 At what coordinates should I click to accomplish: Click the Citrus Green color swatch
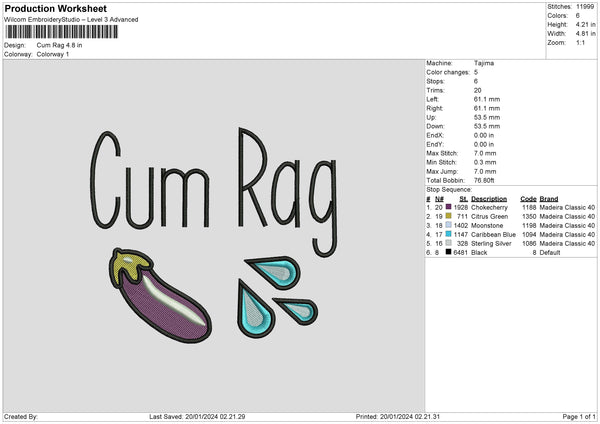point(448,216)
